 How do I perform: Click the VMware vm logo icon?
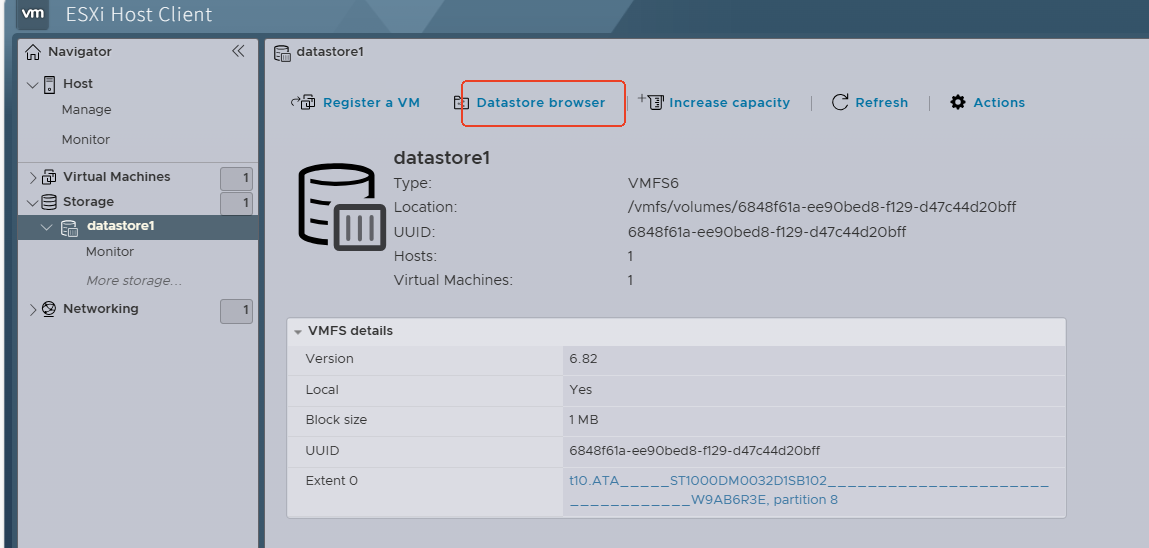coord(34,13)
